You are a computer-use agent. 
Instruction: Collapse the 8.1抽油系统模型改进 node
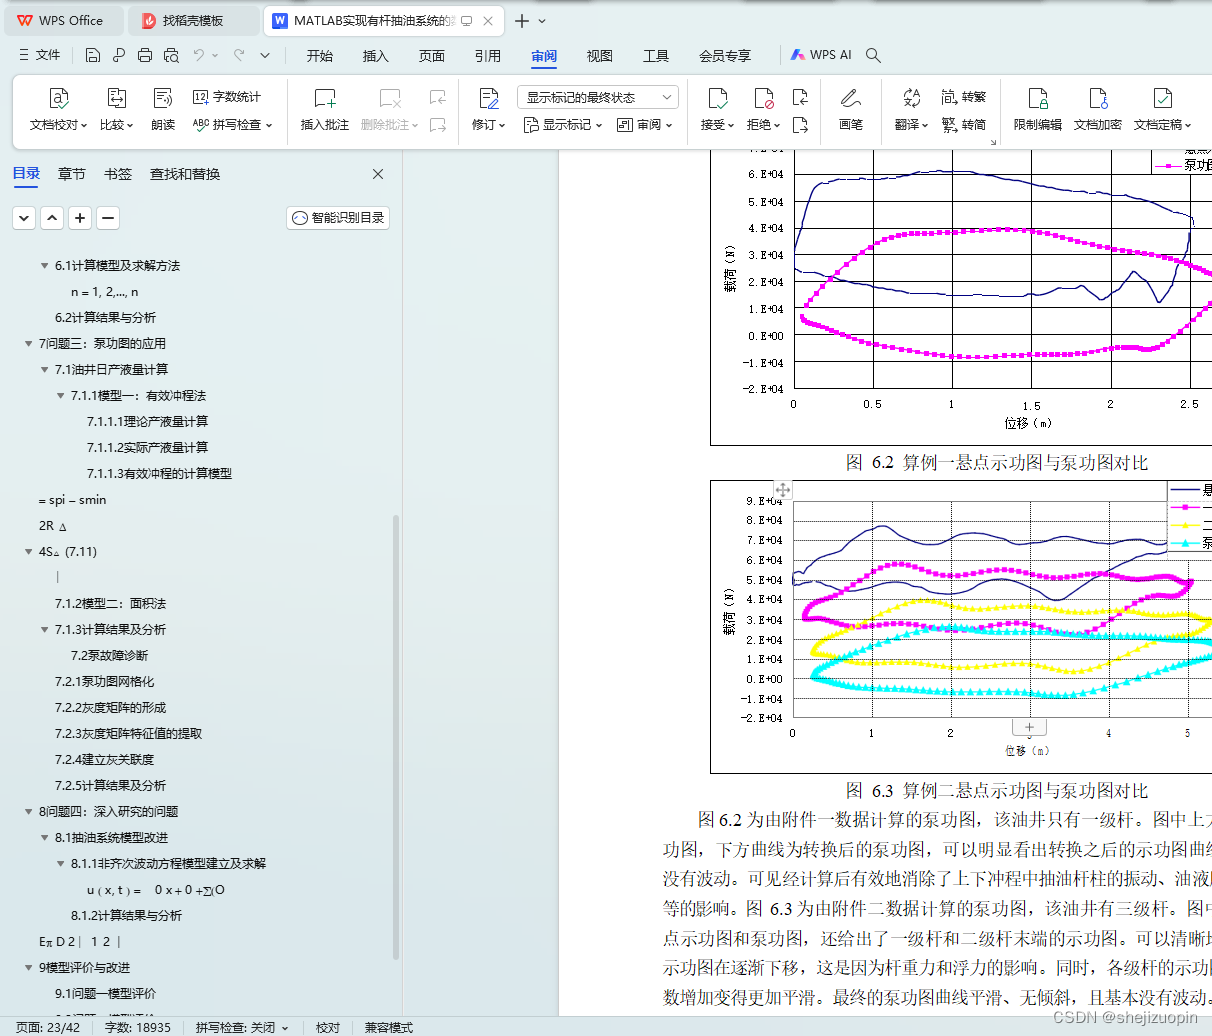44,838
